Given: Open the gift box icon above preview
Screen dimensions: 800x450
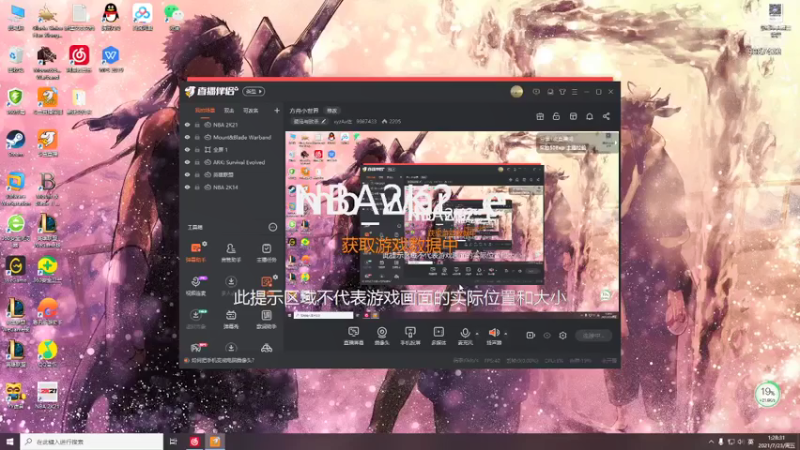Looking at the screenshot, I should pyautogui.click(x=540, y=116).
